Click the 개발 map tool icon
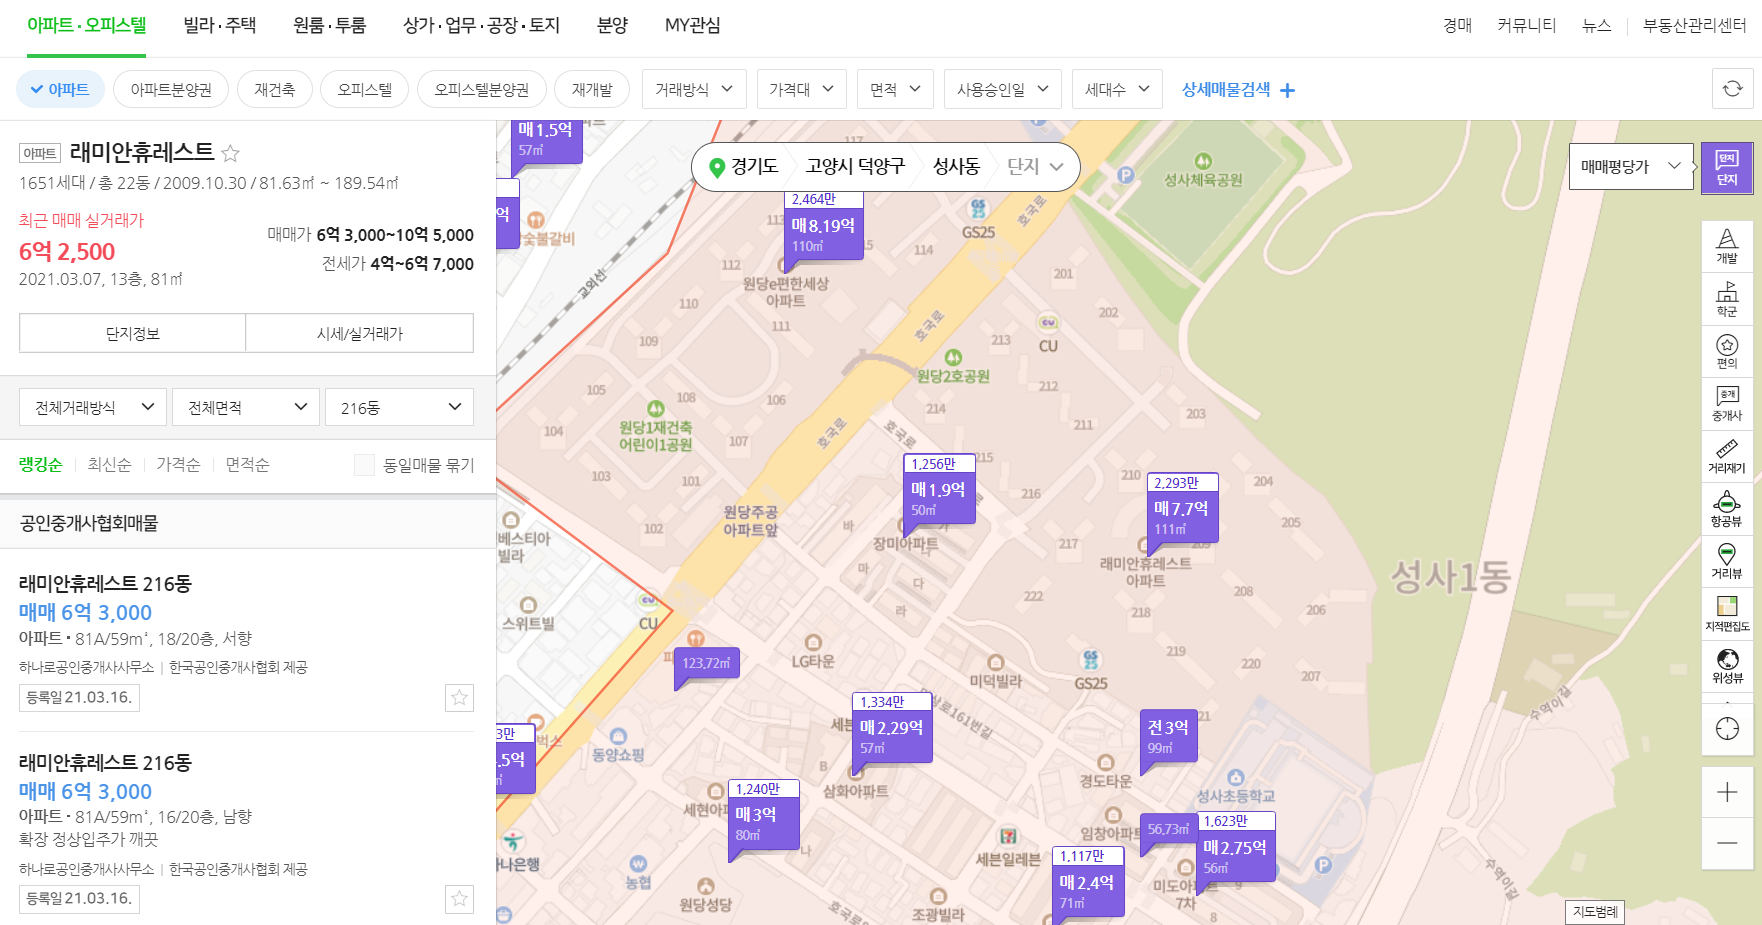Viewport: 1762px width, 925px height. [1727, 246]
